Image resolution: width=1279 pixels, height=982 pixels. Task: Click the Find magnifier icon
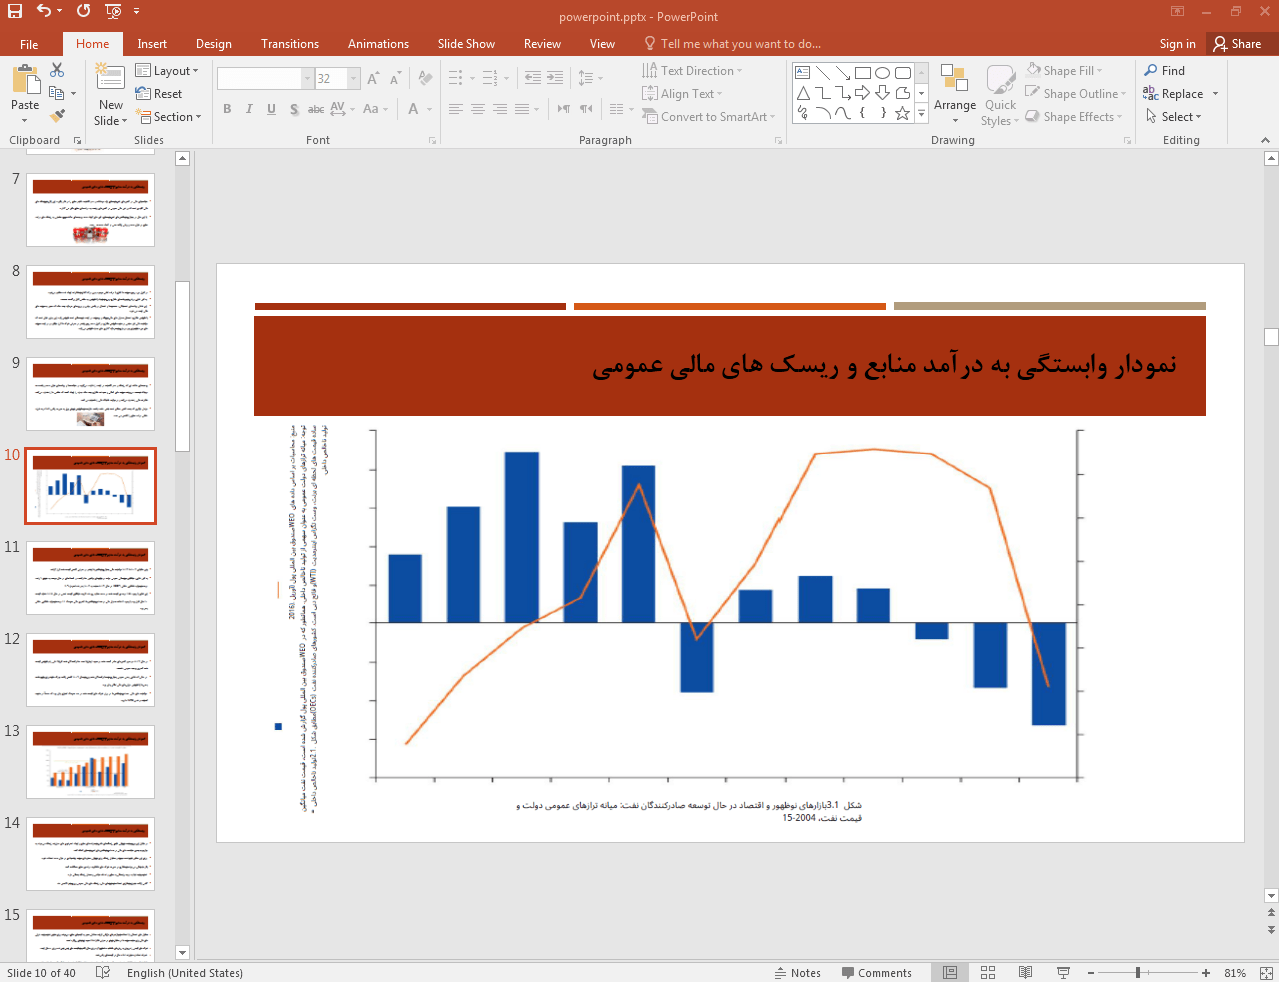[x=1151, y=71]
